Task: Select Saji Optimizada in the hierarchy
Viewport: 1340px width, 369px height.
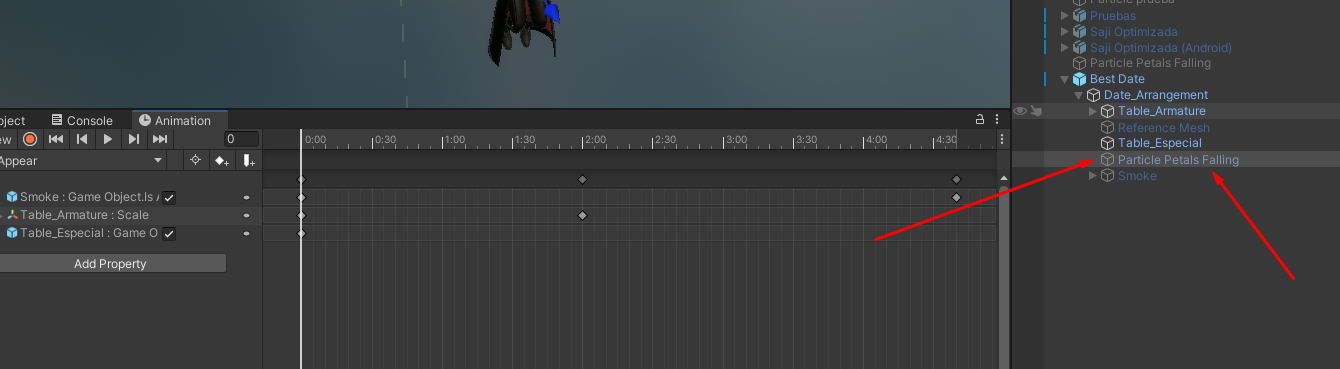Action: point(1134,32)
